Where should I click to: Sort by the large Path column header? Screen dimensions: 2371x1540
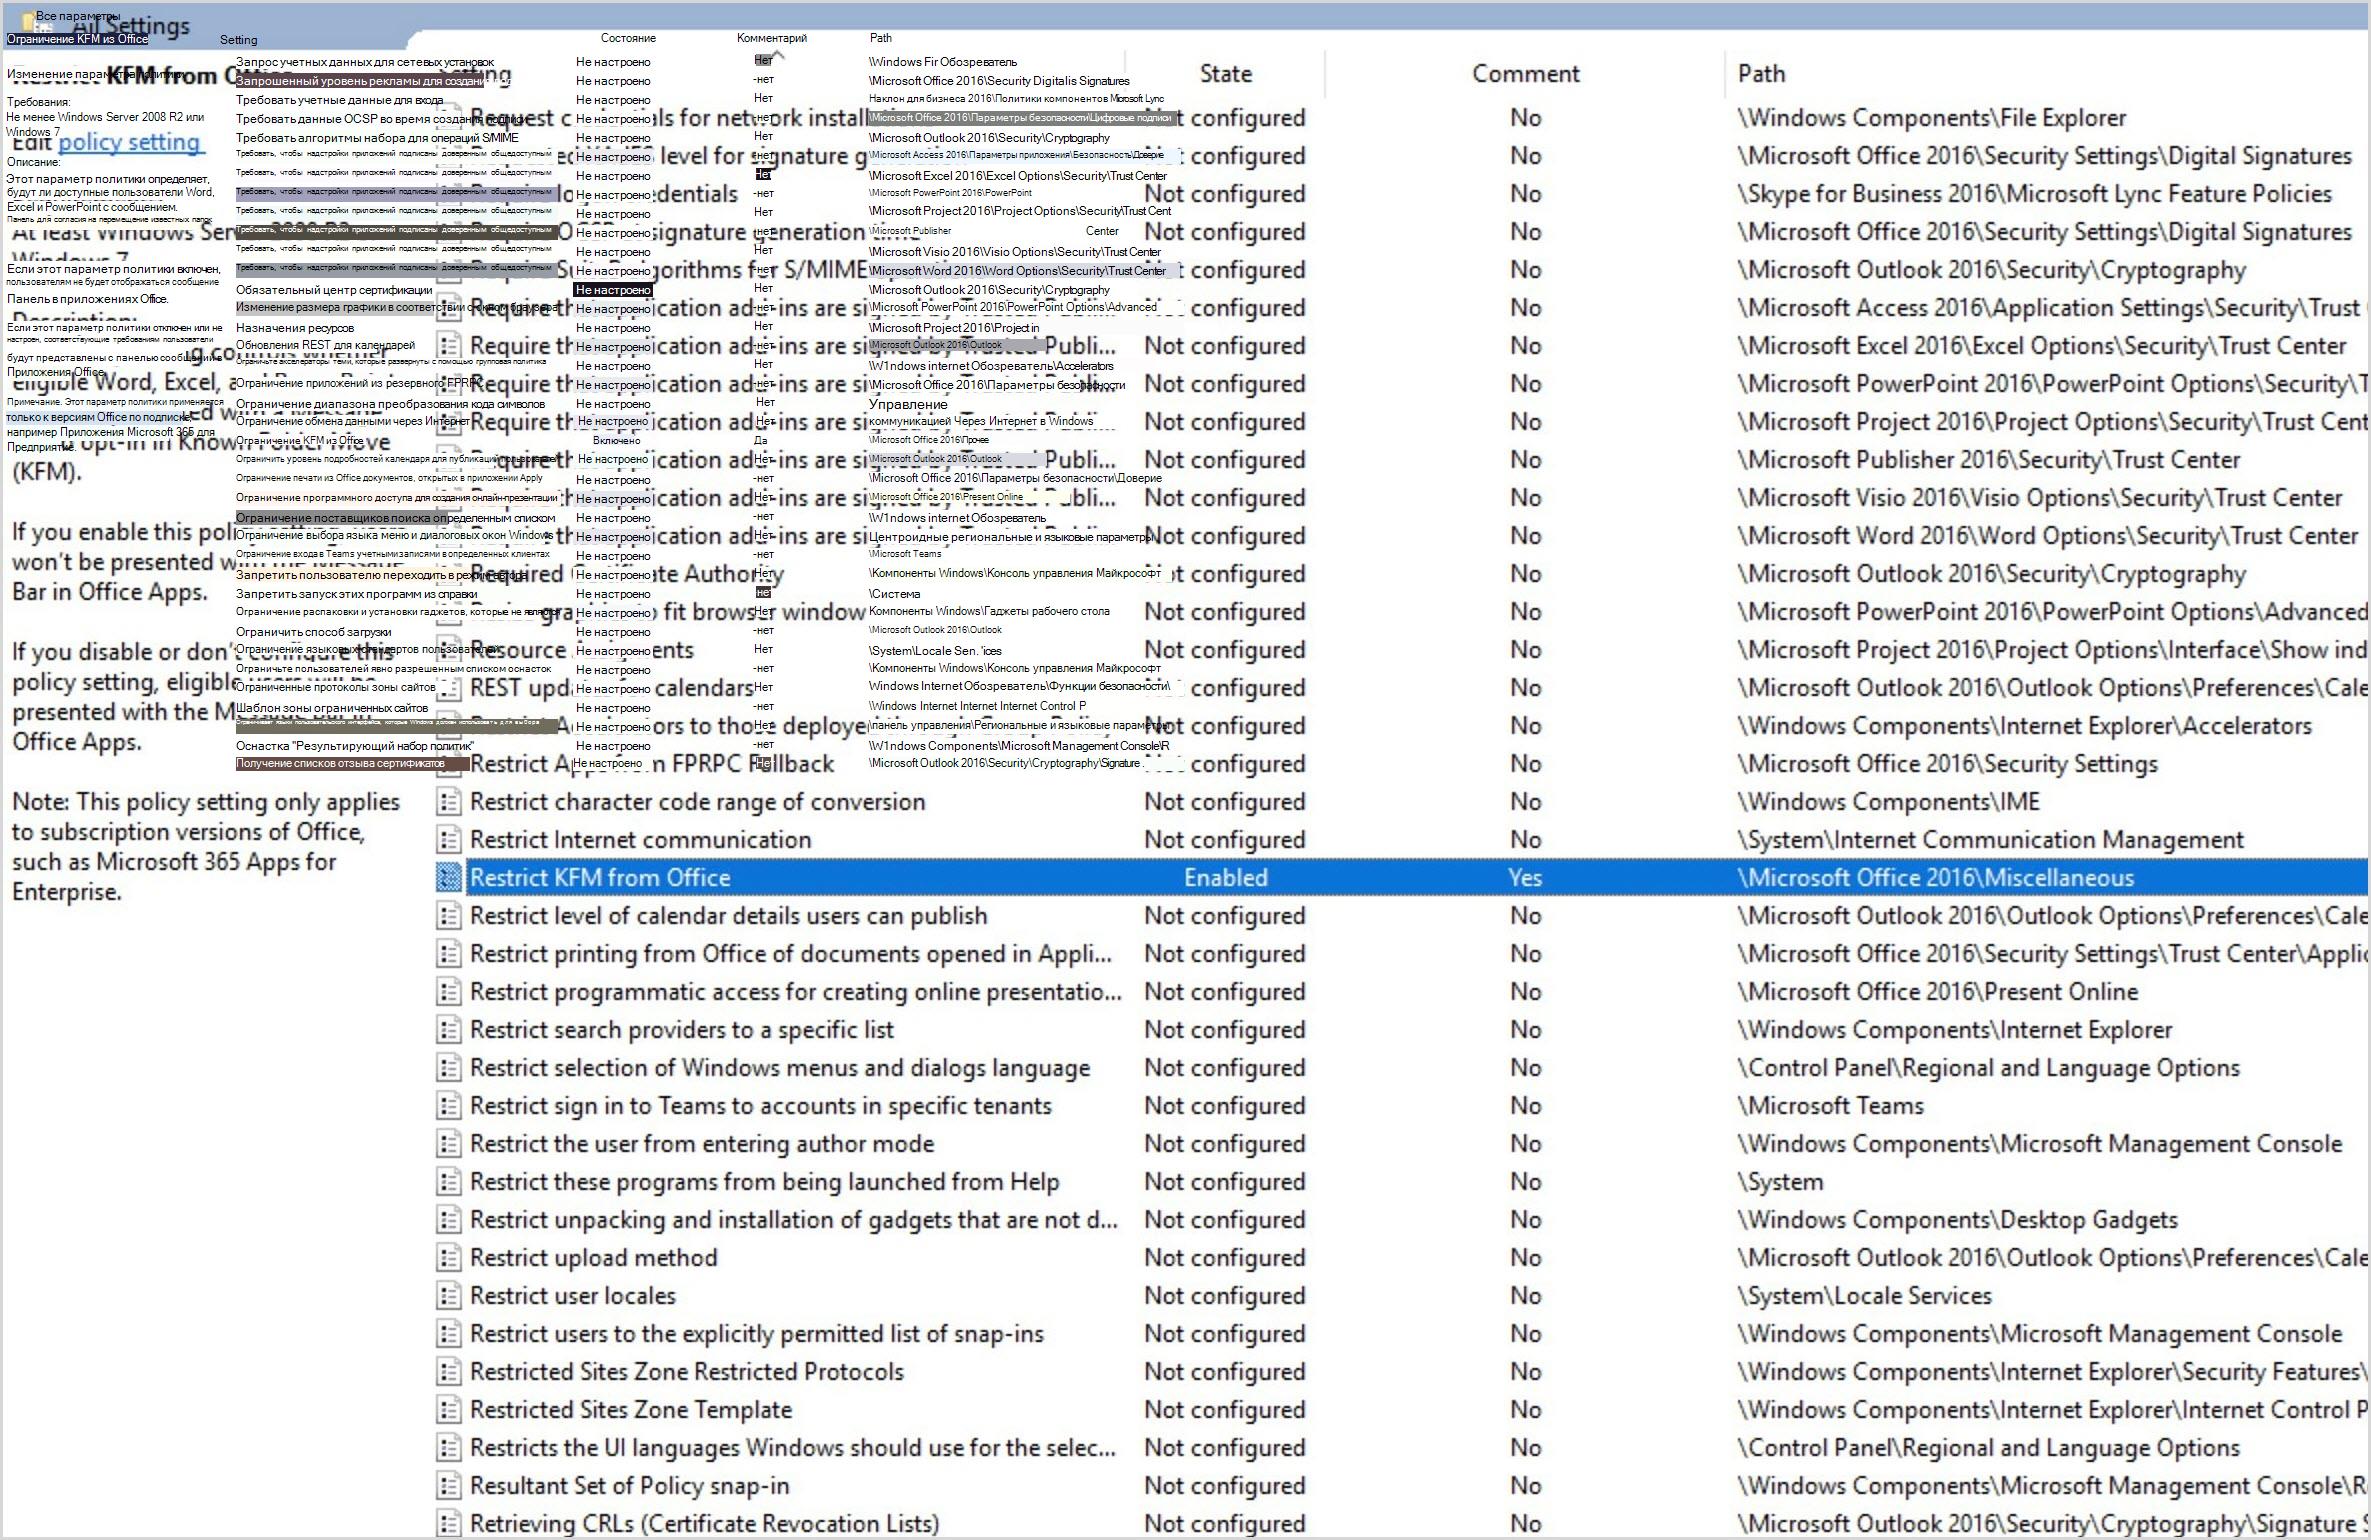pos(1761,74)
